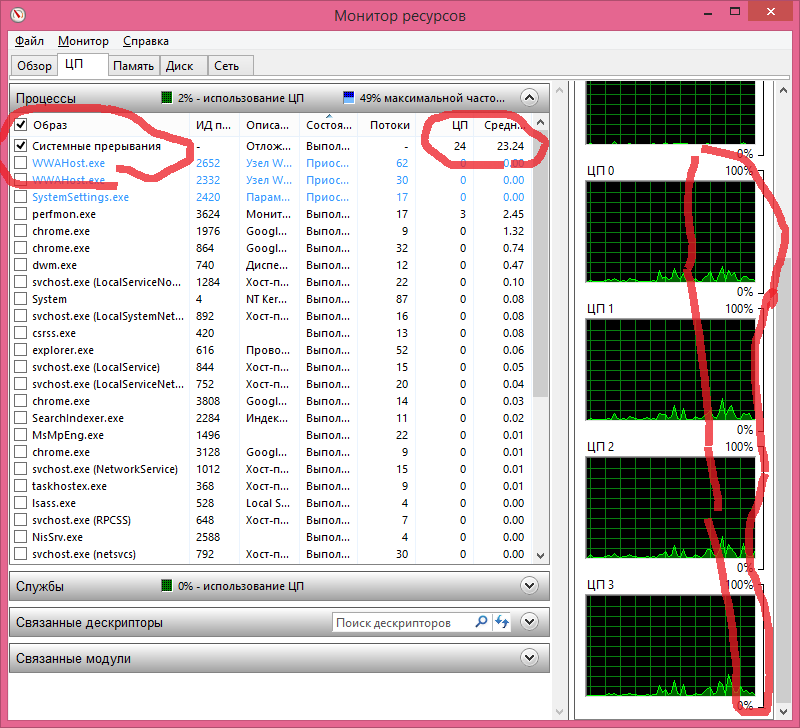Check the WWAHost.exe 2652 checkbox
This screenshot has height=728, width=800.
(x=20, y=163)
